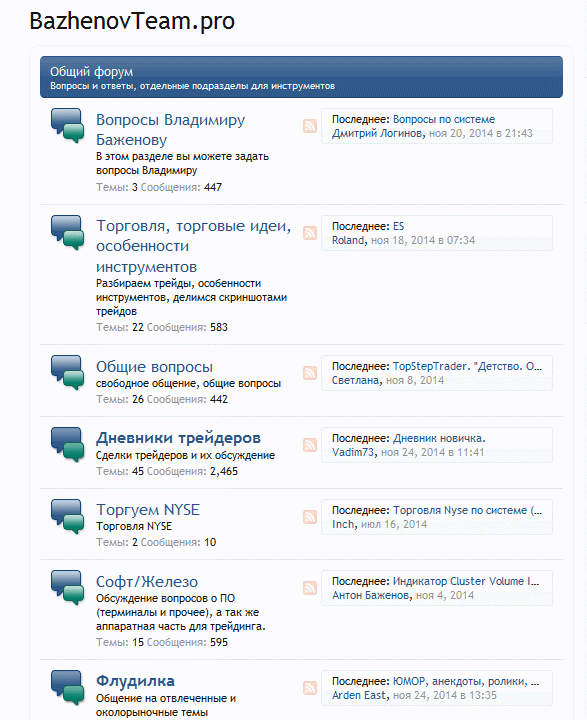The width and height of the screenshot is (587, 720).
Task: Click the forum icon beside Торговля, торговые идеи
Action: click(68, 232)
